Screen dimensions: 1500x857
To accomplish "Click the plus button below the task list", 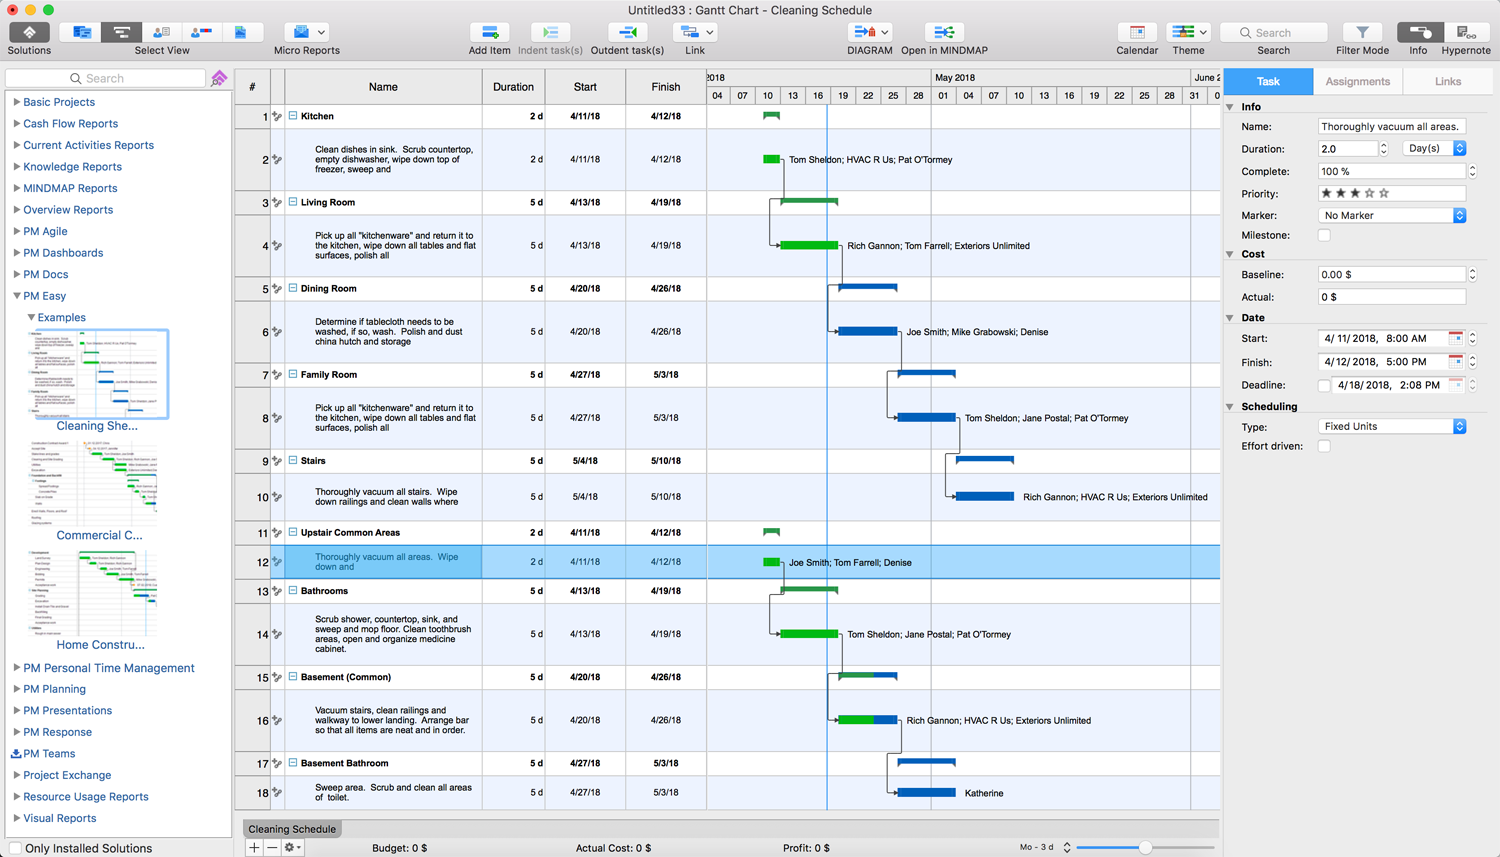I will 254,848.
